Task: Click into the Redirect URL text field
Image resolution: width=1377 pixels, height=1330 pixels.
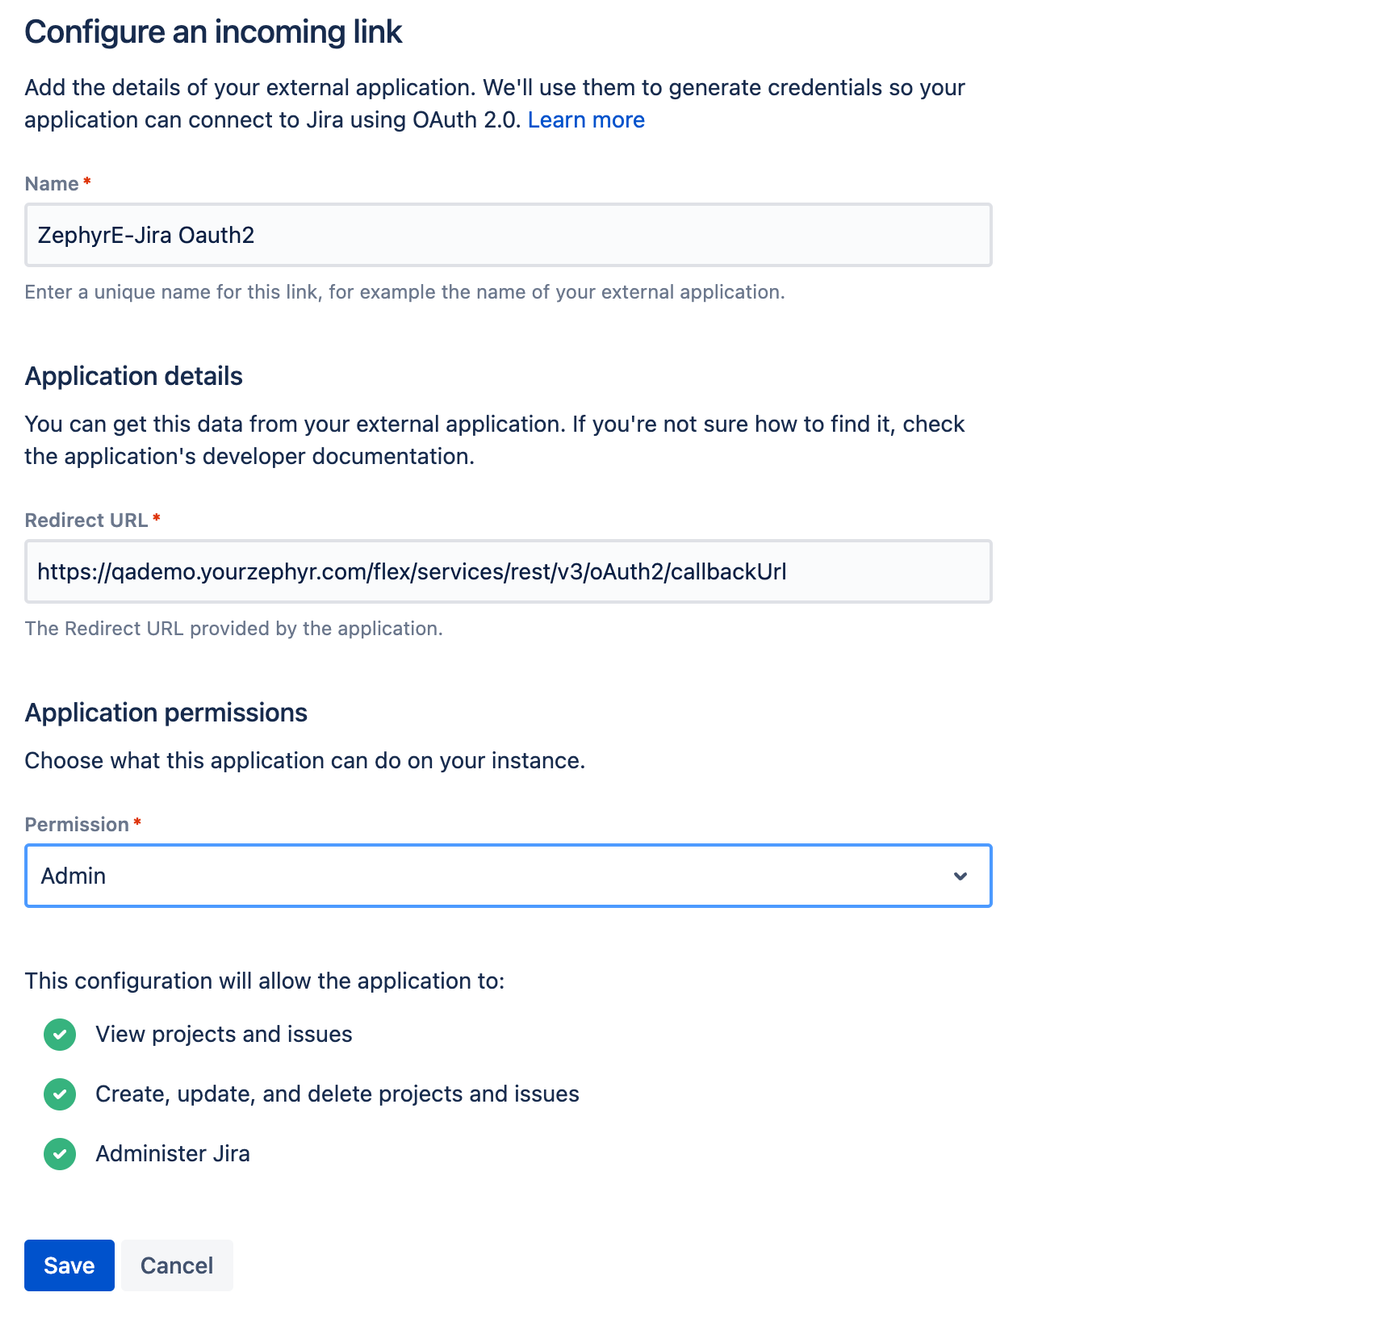Action: click(508, 572)
